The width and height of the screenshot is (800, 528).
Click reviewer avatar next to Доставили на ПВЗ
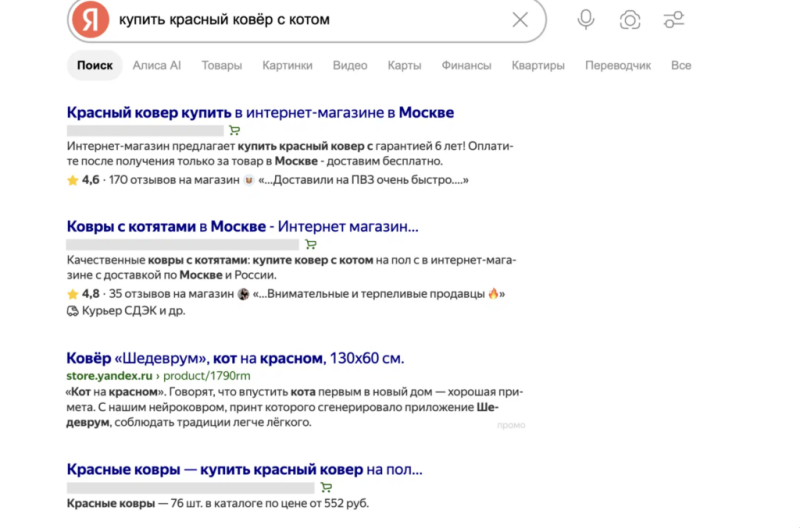[x=249, y=180]
